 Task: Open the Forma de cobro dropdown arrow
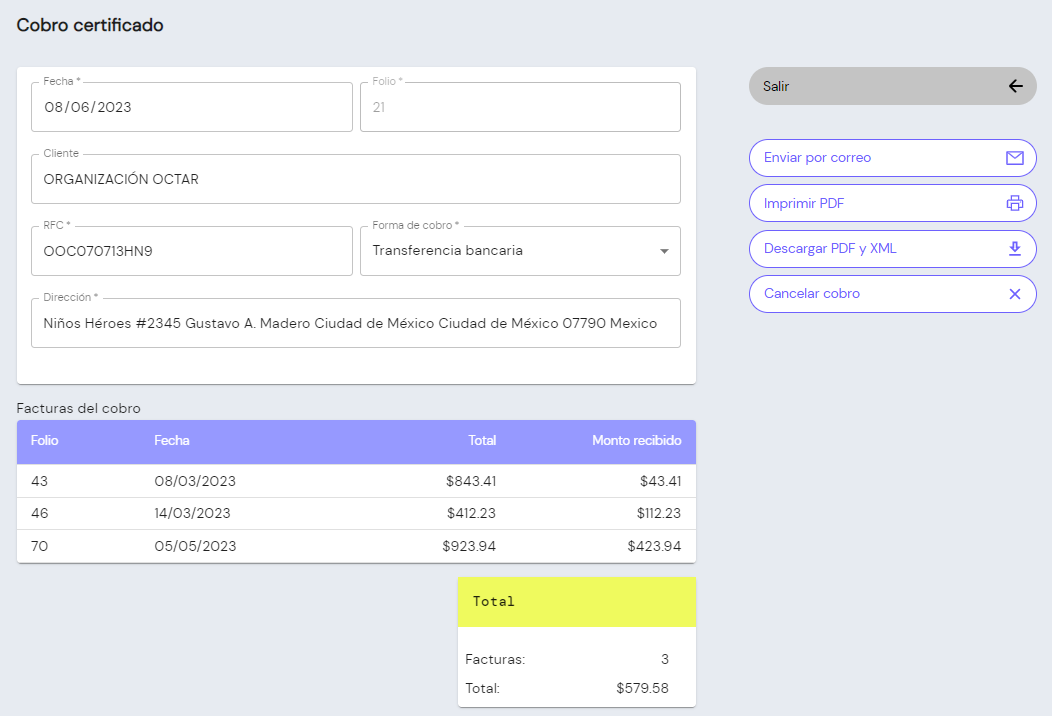tap(664, 251)
